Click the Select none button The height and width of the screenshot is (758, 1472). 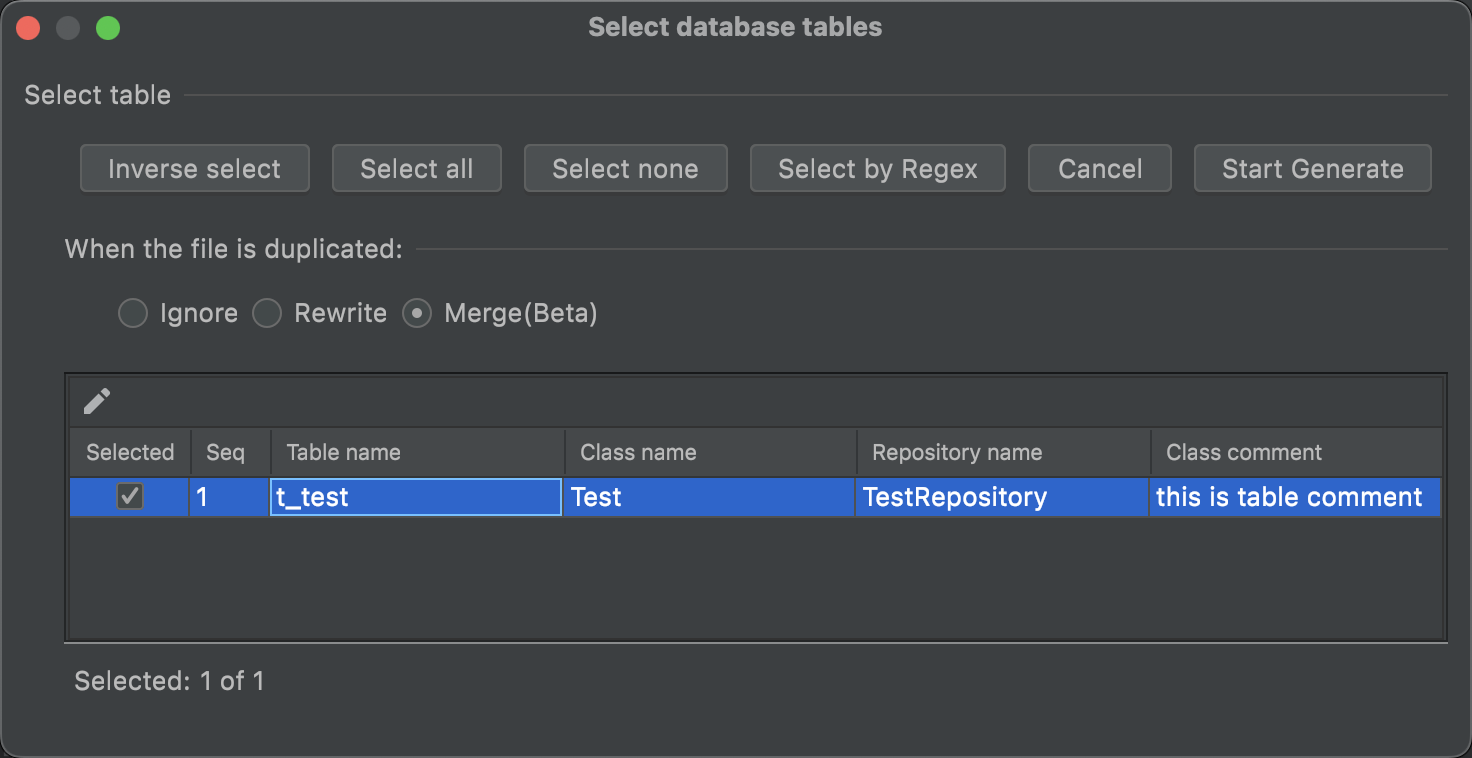[625, 169]
